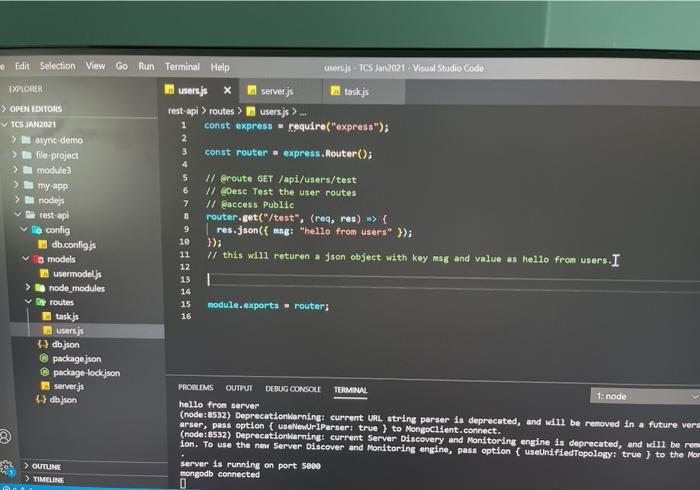
Task: Open the Terminal menu
Action: pos(182,67)
